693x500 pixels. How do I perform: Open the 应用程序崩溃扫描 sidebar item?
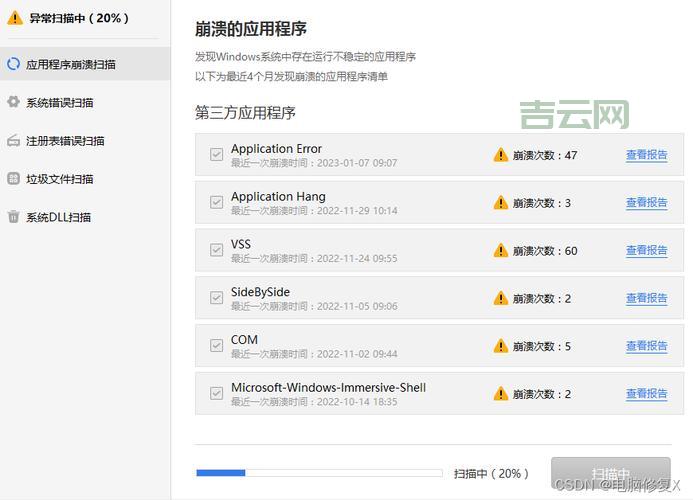[x=85, y=64]
